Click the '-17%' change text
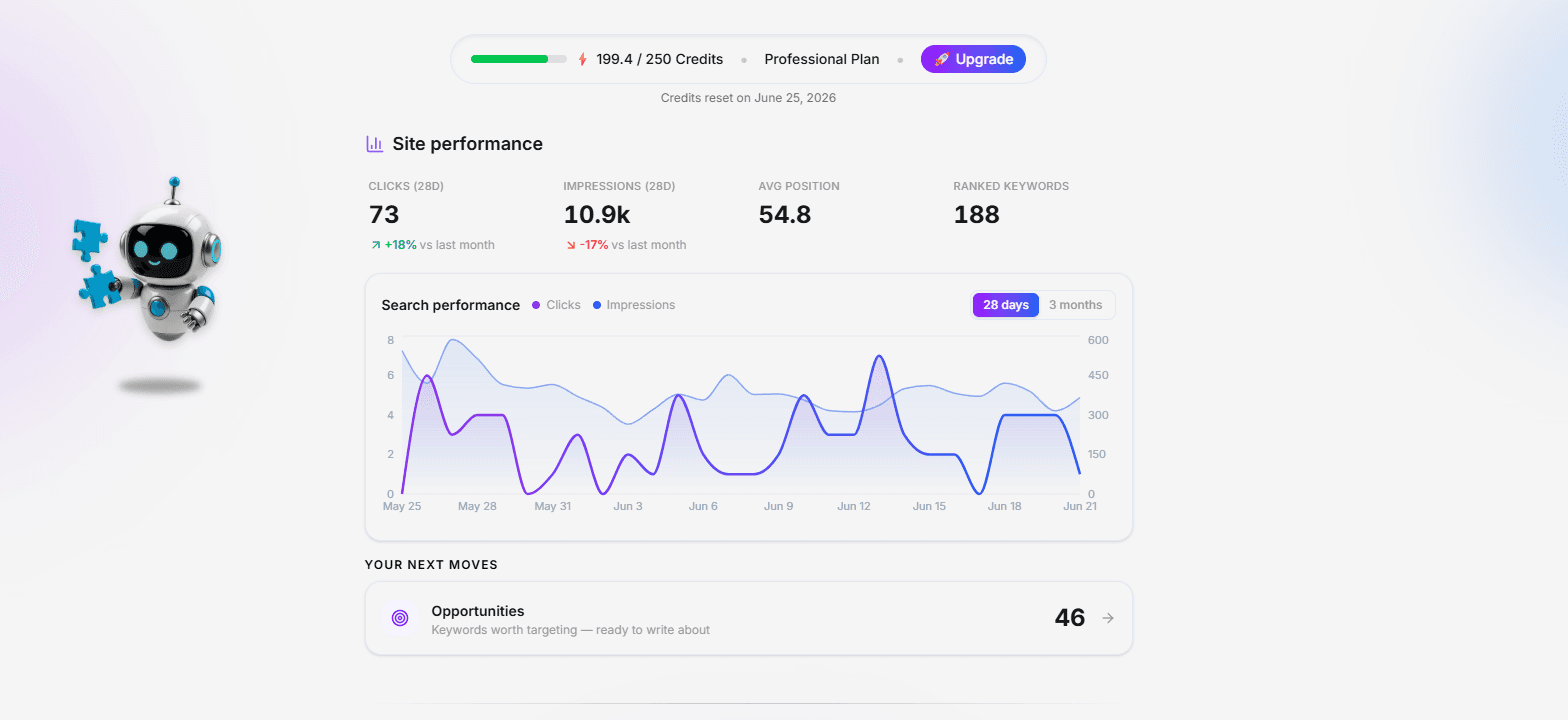The width and height of the screenshot is (1568, 720). 594,245
